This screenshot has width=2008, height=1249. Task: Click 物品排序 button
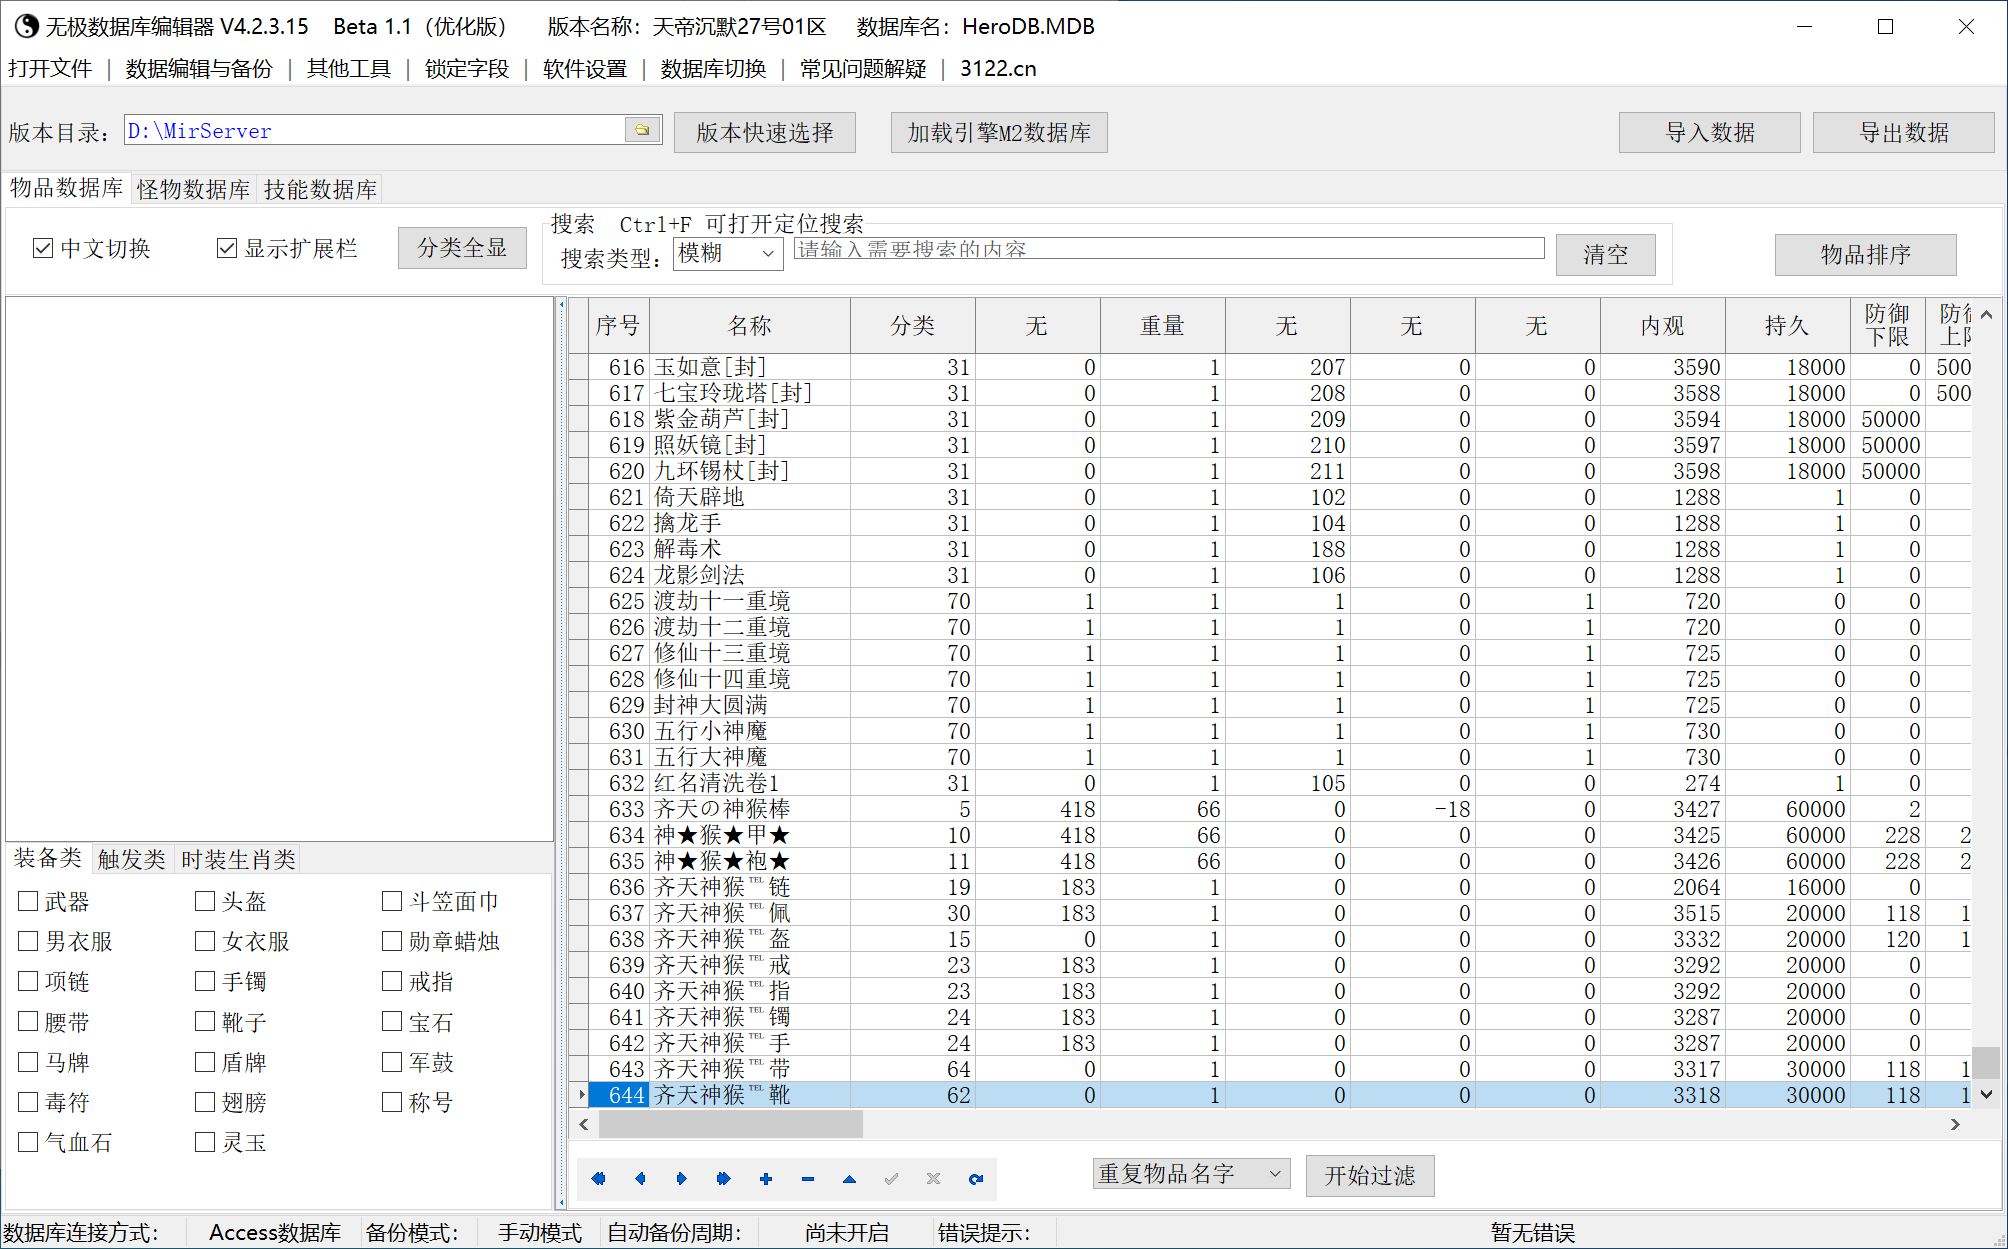tap(1866, 254)
